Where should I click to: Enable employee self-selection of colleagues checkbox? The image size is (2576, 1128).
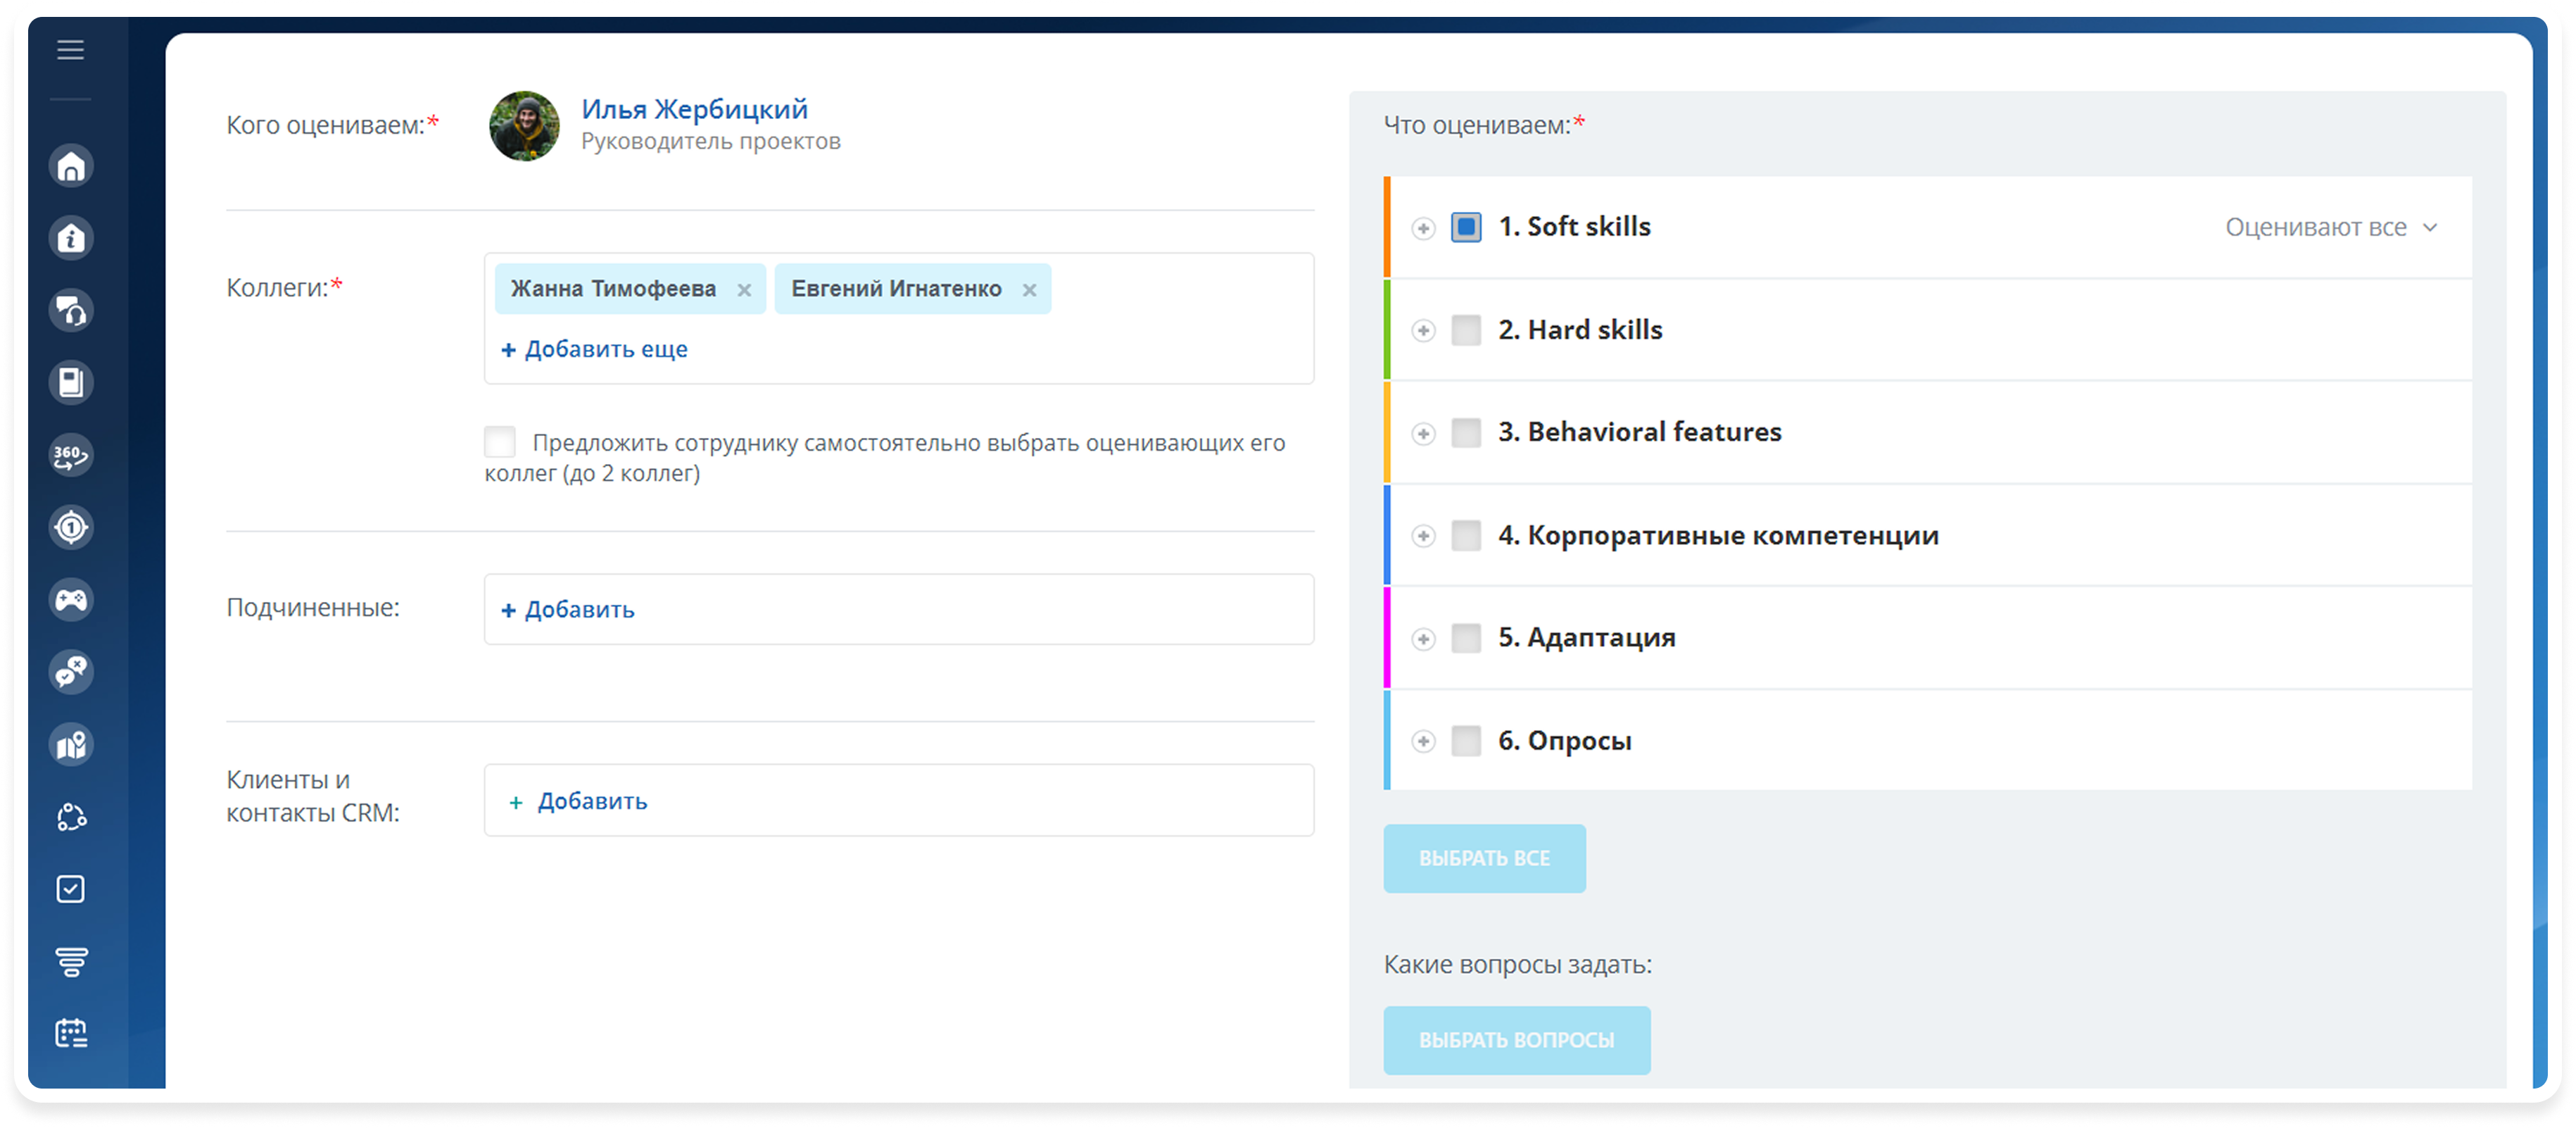coord(500,441)
